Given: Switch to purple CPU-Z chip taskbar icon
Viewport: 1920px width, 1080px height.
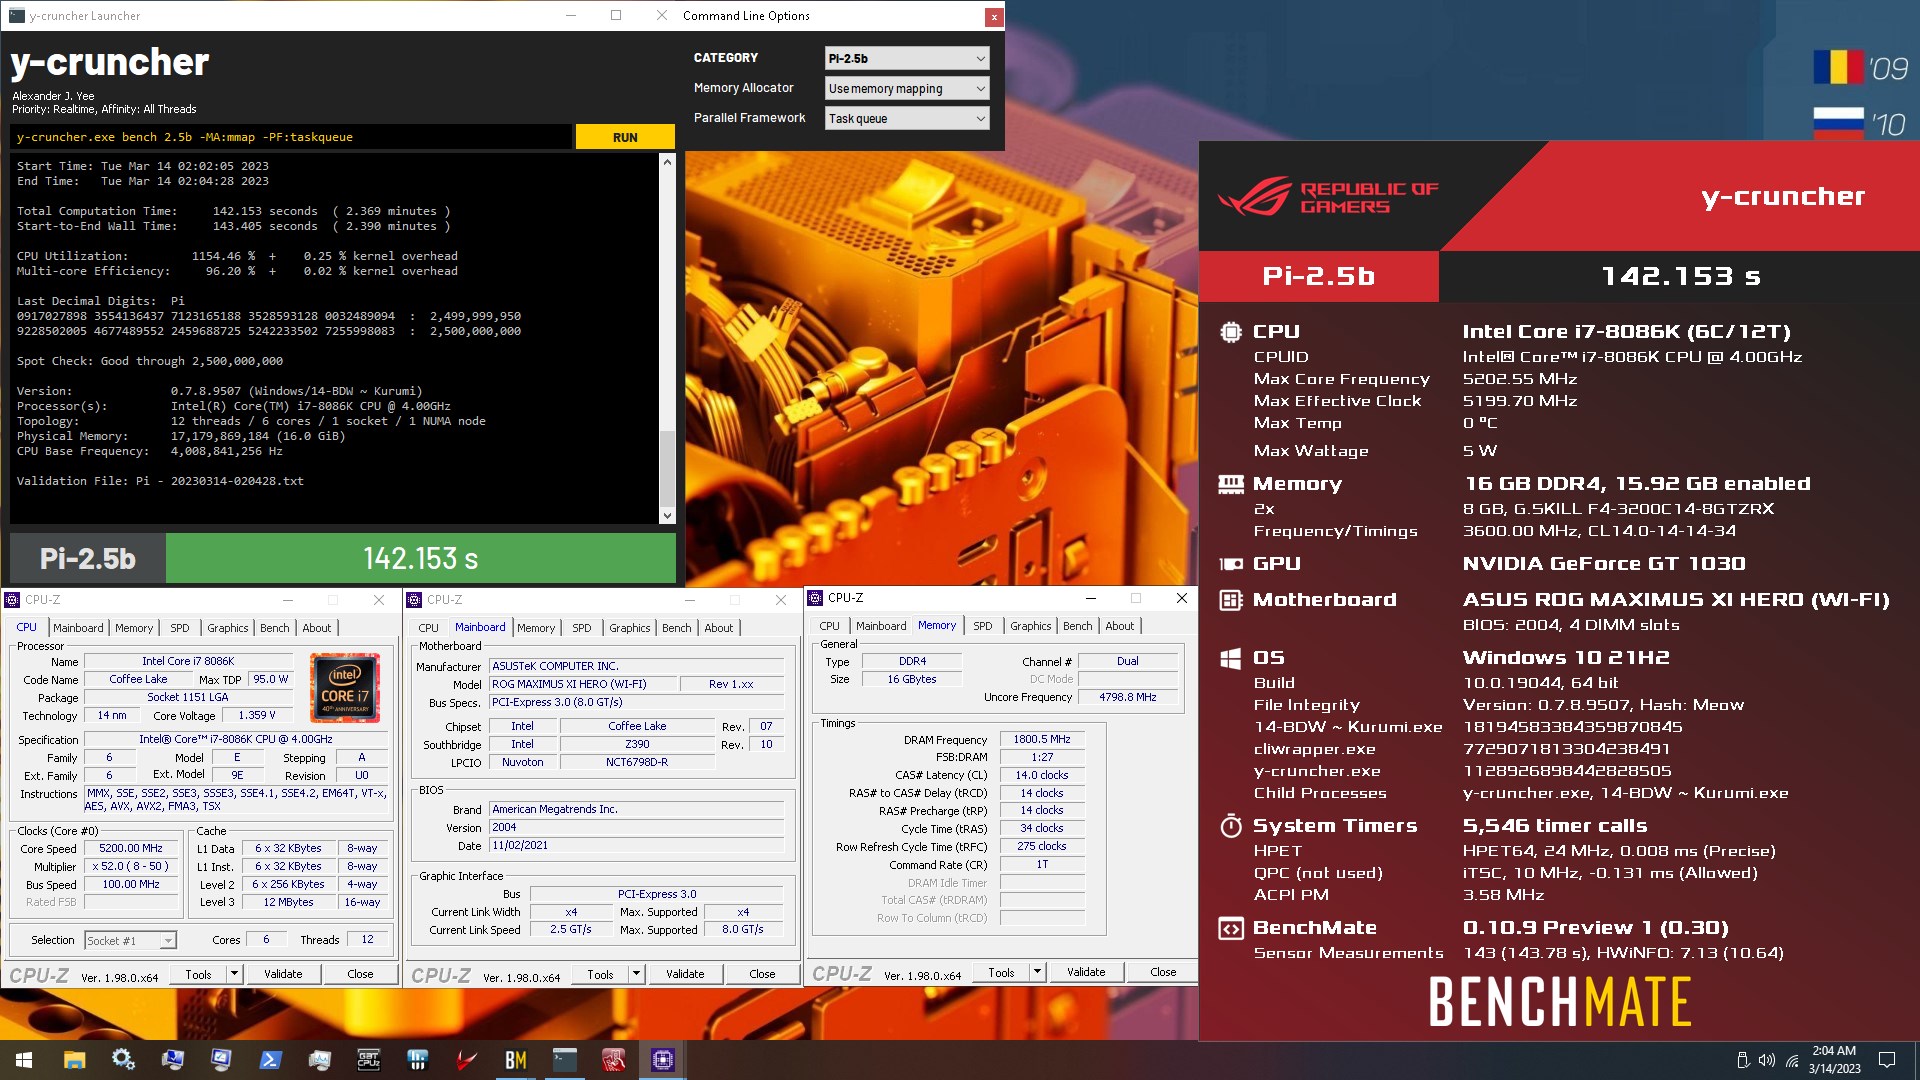Looking at the screenshot, I should (662, 1060).
